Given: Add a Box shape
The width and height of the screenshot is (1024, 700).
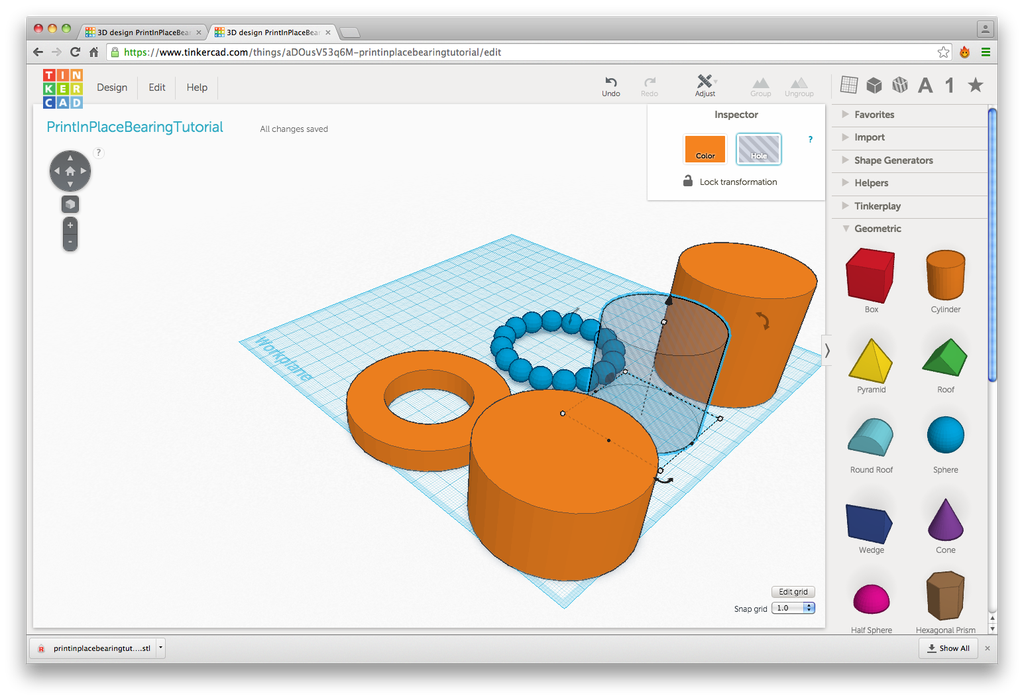Looking at the screenshot, I should coord(871,281).
